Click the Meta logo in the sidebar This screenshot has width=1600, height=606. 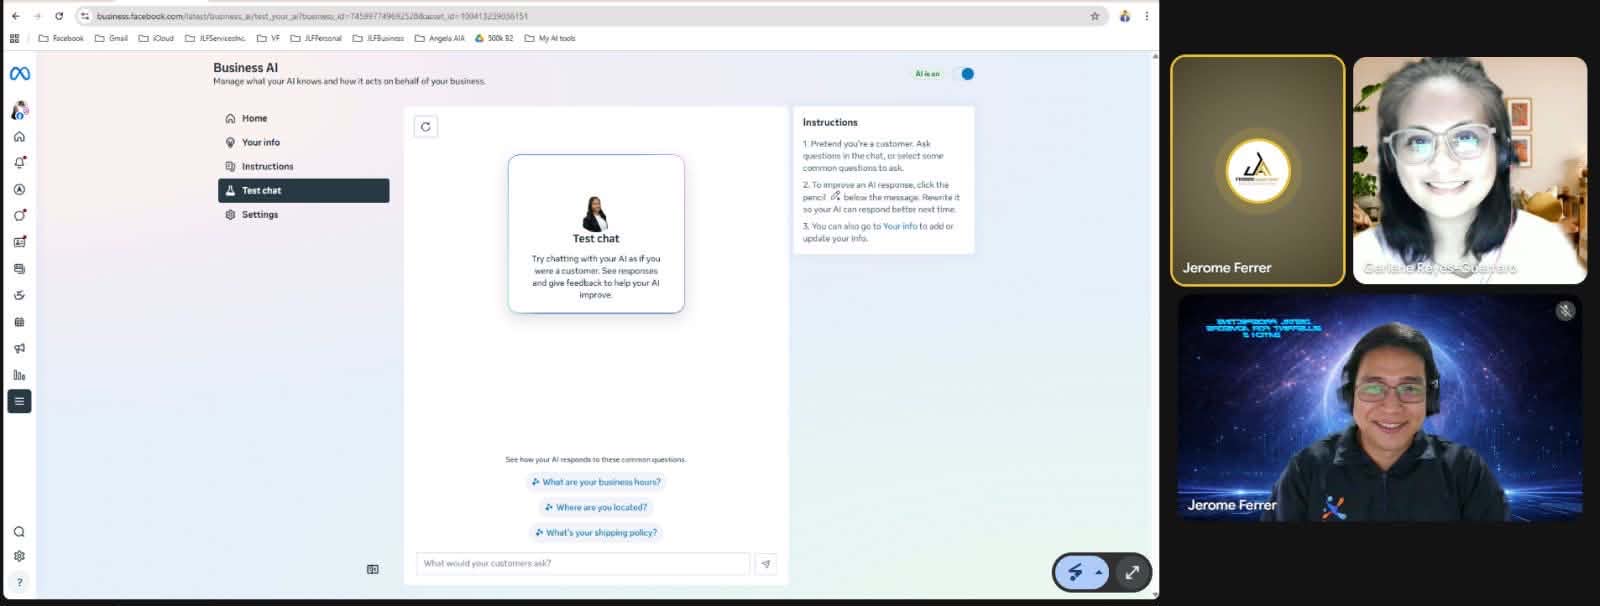point(19,74)
